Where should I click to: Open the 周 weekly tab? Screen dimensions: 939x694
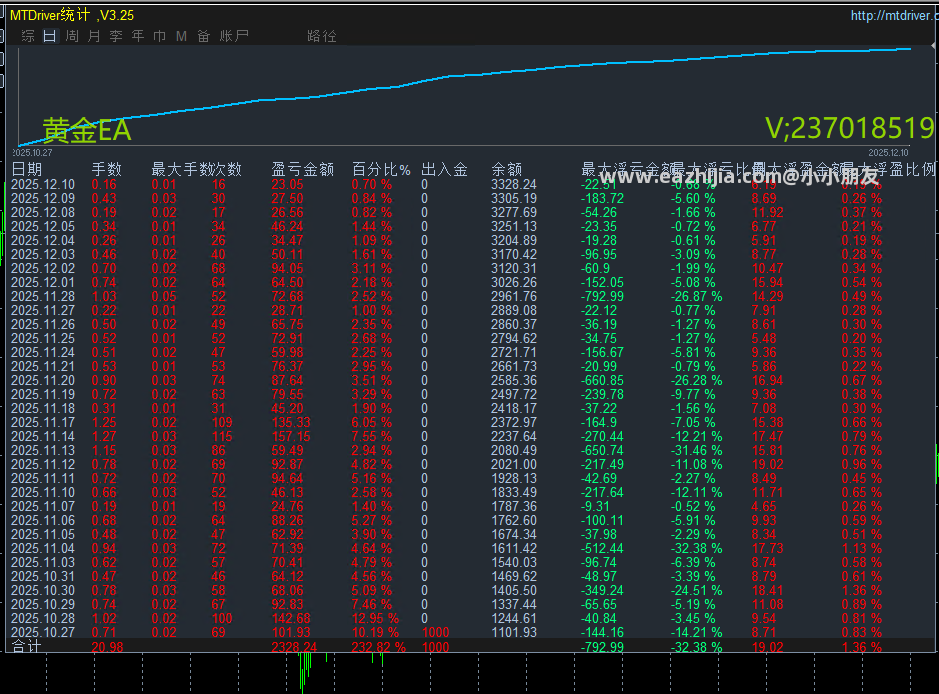72,36
